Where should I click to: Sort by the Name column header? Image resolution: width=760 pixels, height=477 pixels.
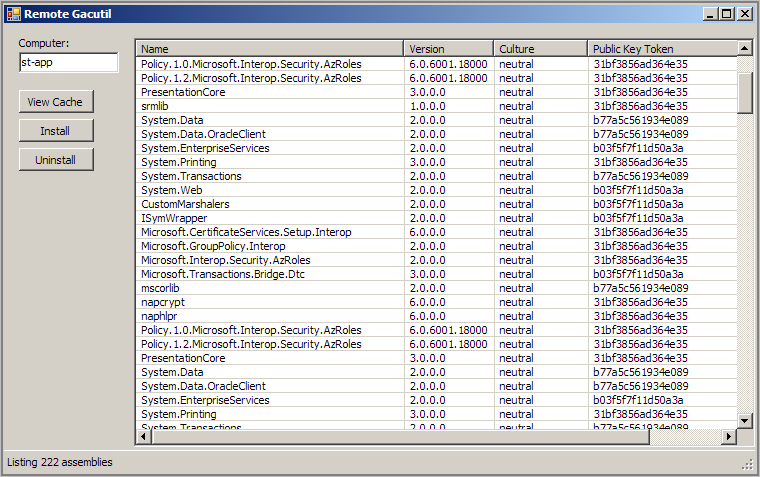[x=269, y=49]
